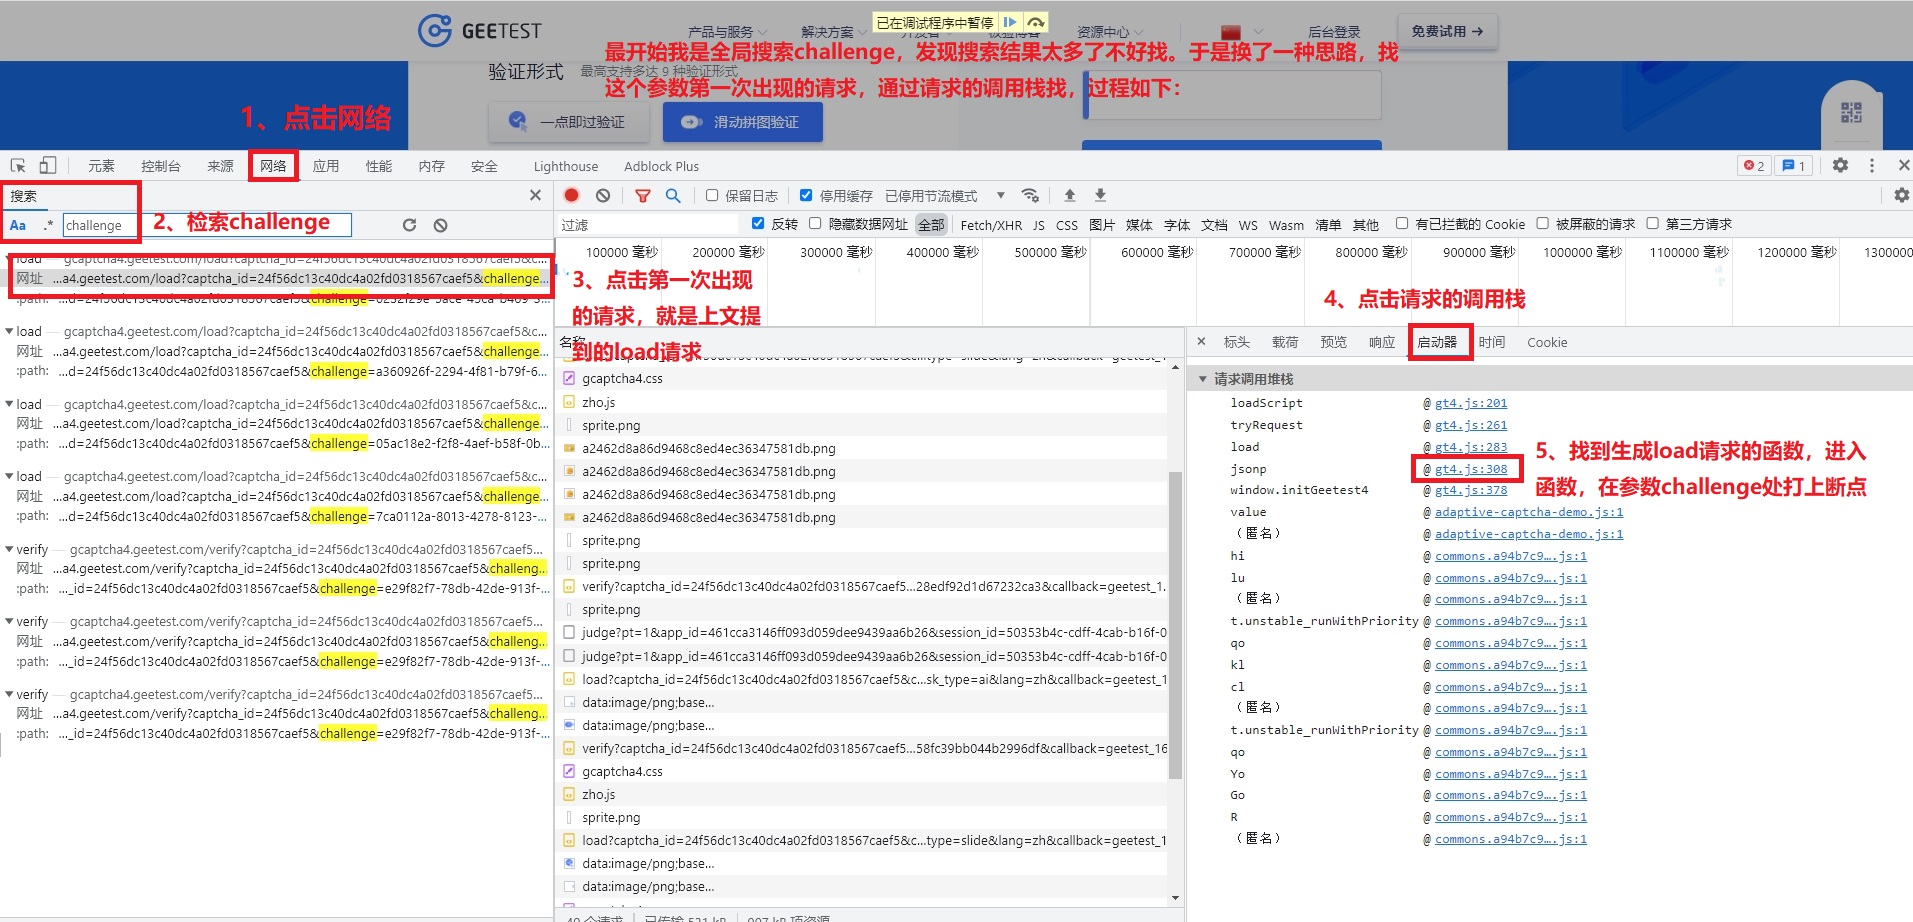Image resolution: width=1913 pixels, height=922 pixels.
Task: Open the throttling mode dropdown
Action: tap(946, 196)
